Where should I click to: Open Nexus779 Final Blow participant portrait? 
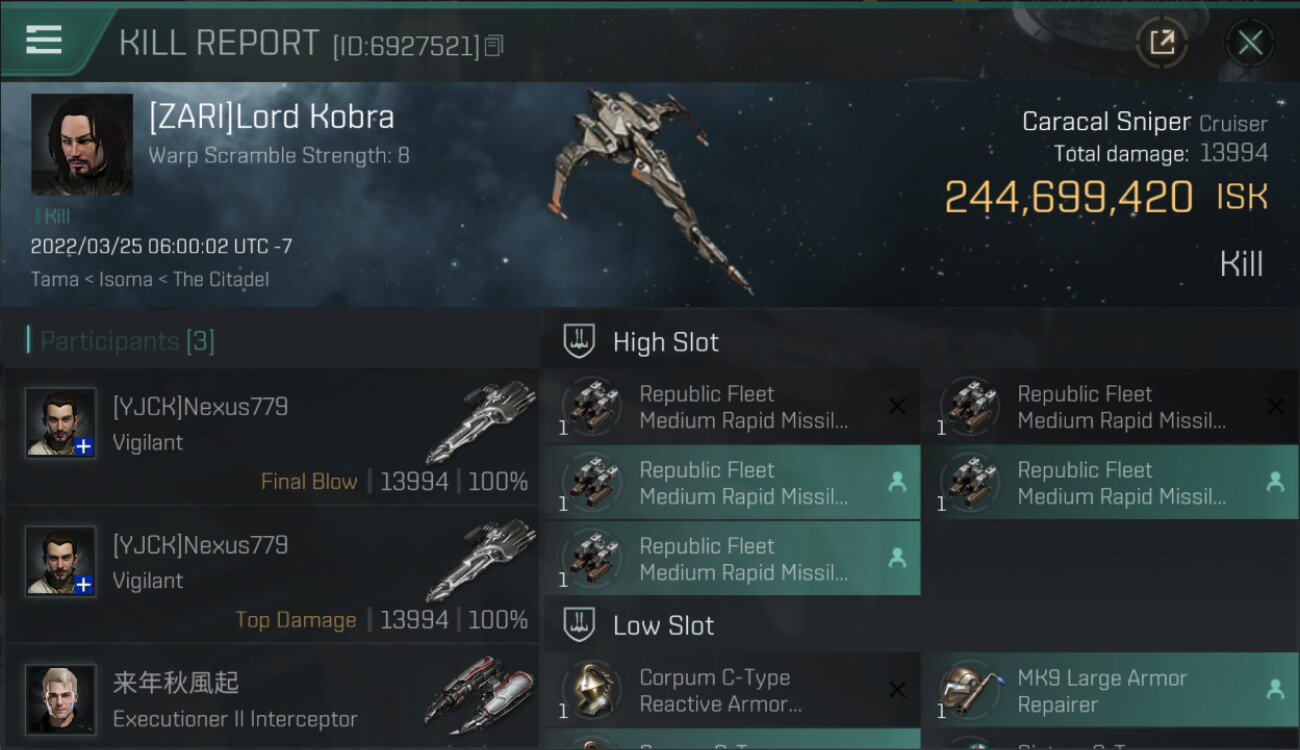click(61, 423)
